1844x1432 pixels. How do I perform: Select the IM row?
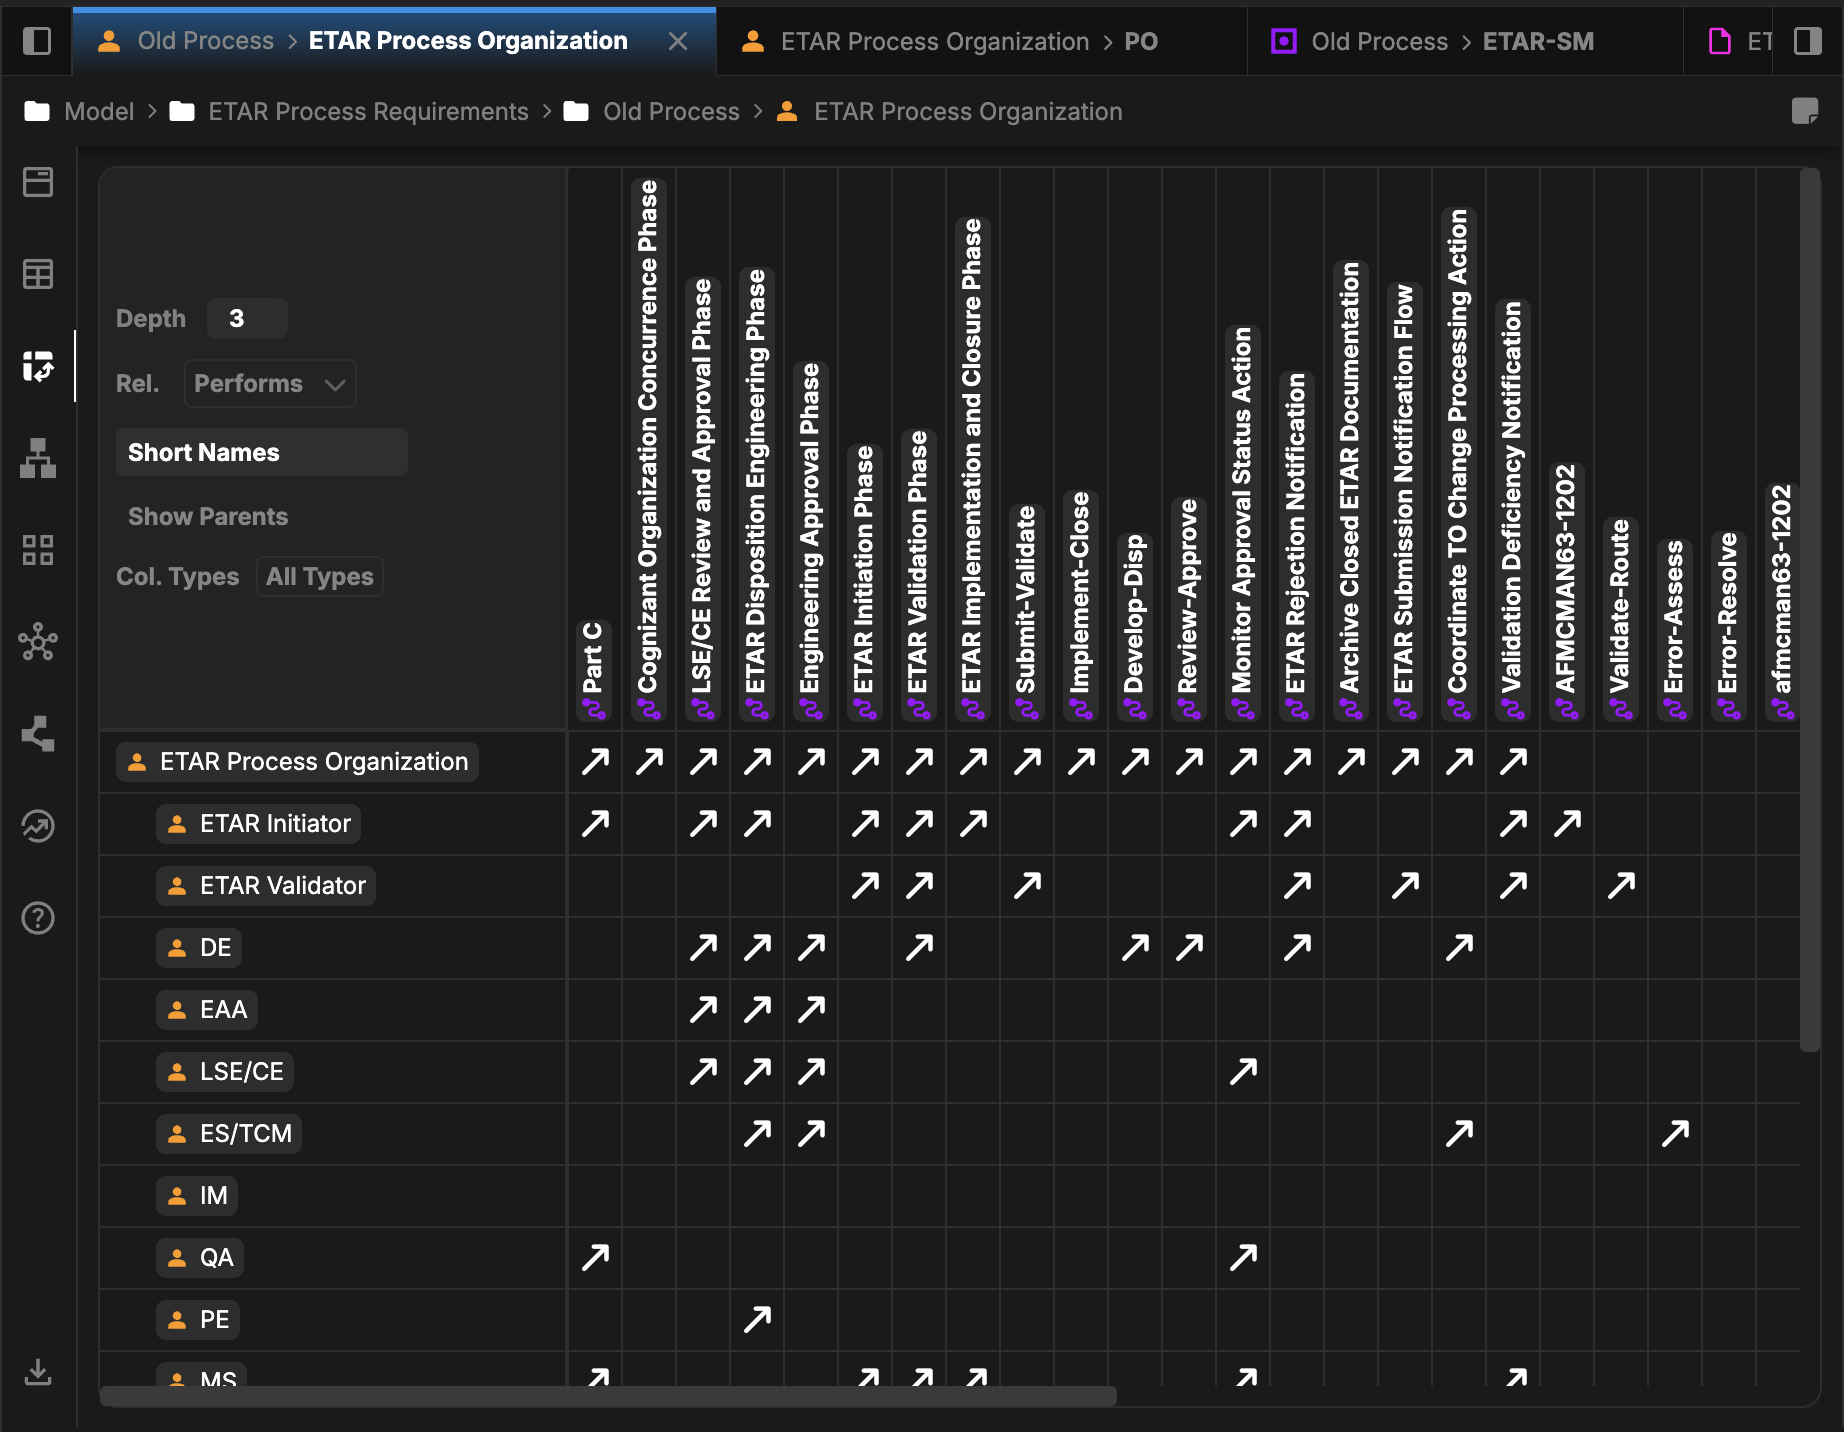197,1196
